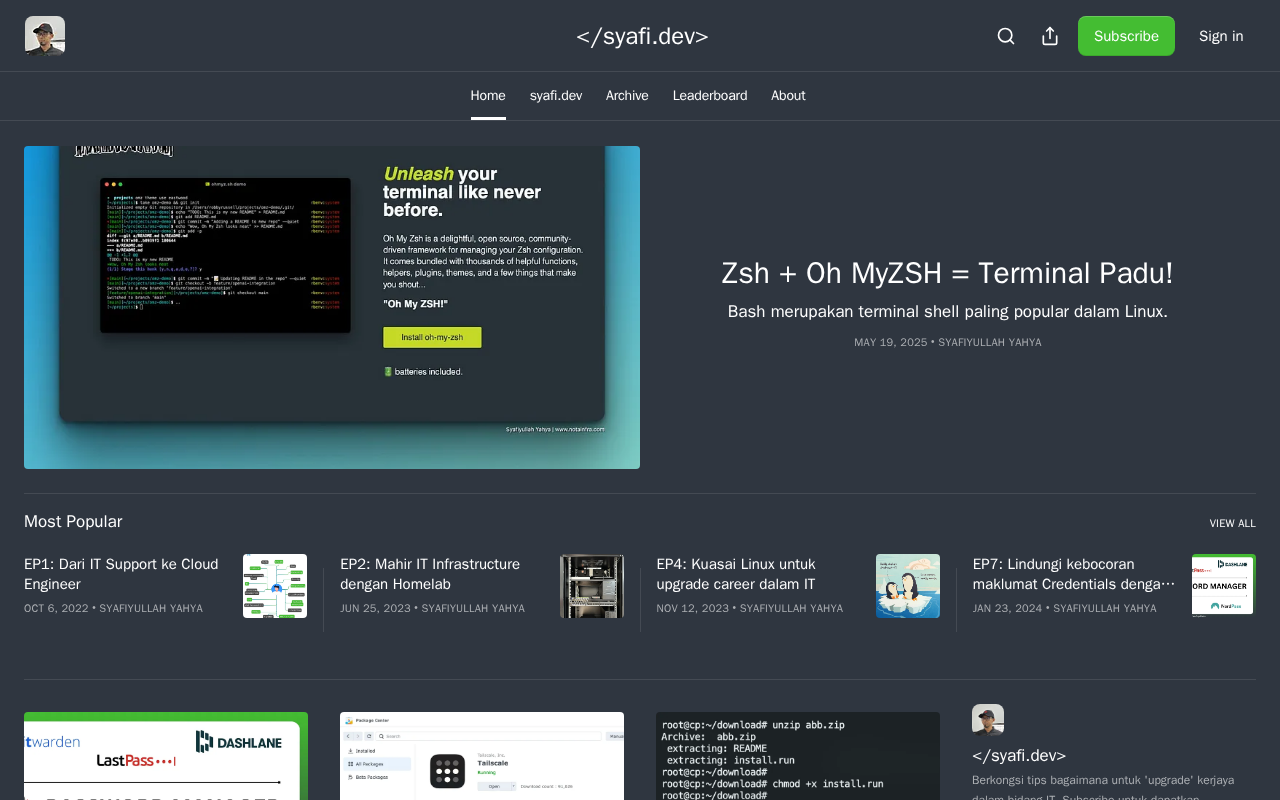Click the green Subscribe button
The height and width of the screenshot is (800, 1280).
point(1126,36)
